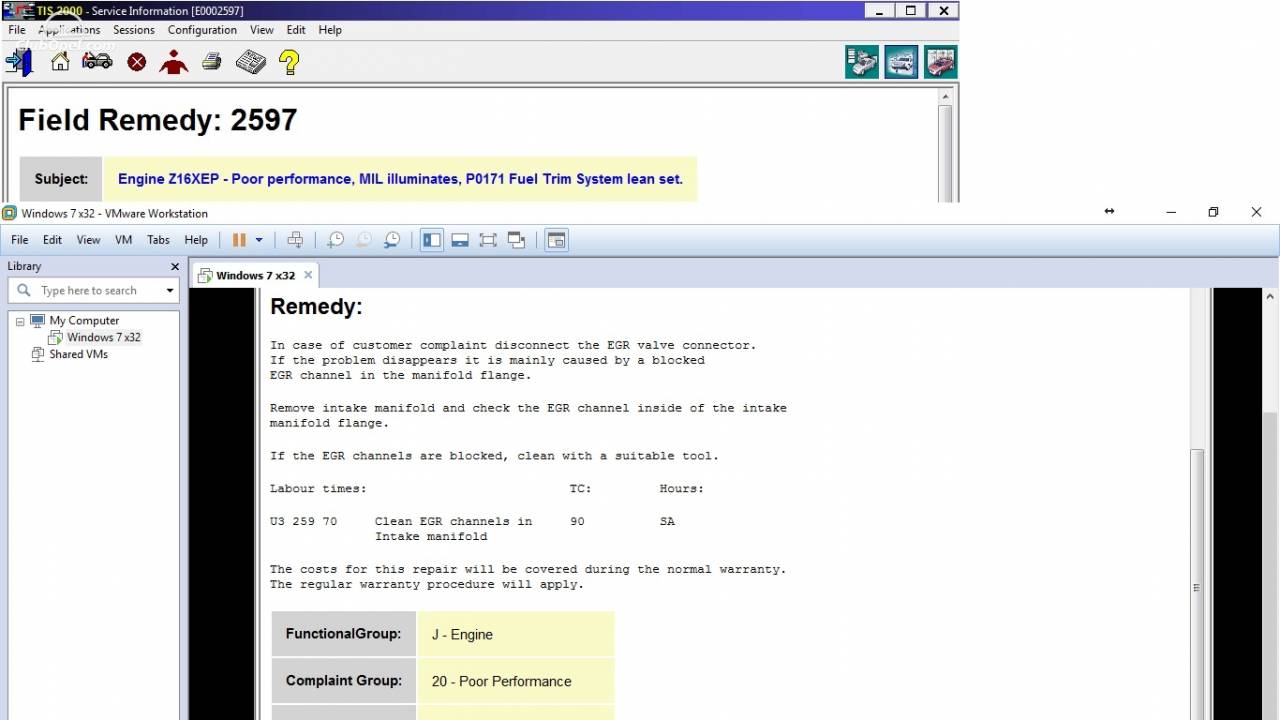This screenshot has height=720, width=1280.
Task: Open TIS 2000 File menu
Action: [x=17, y=30]
